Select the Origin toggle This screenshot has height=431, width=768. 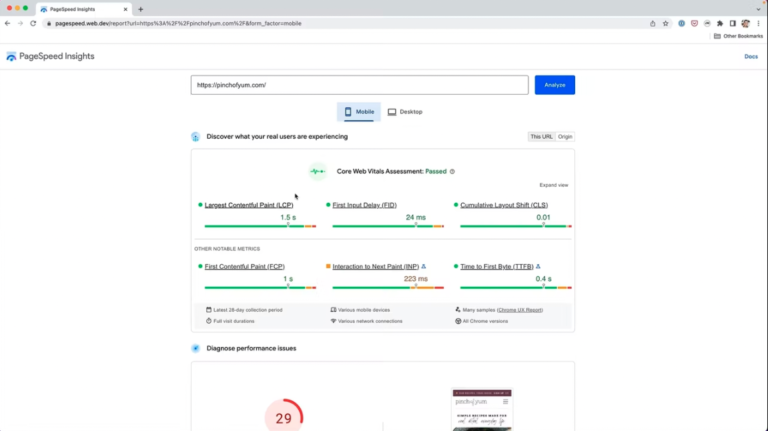(565, 137)
